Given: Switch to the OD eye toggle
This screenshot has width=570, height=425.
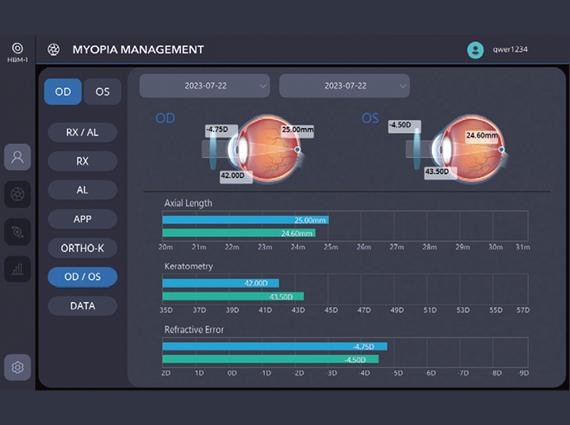Looking at the screenshot, I should (63, 92).
